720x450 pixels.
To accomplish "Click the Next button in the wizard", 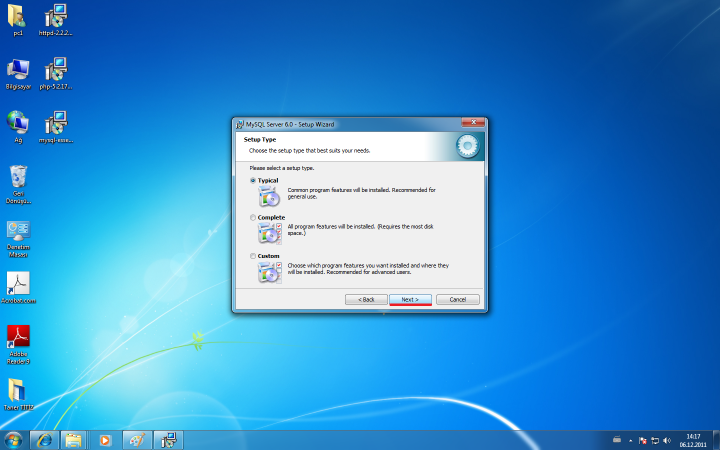I will 410,299.
